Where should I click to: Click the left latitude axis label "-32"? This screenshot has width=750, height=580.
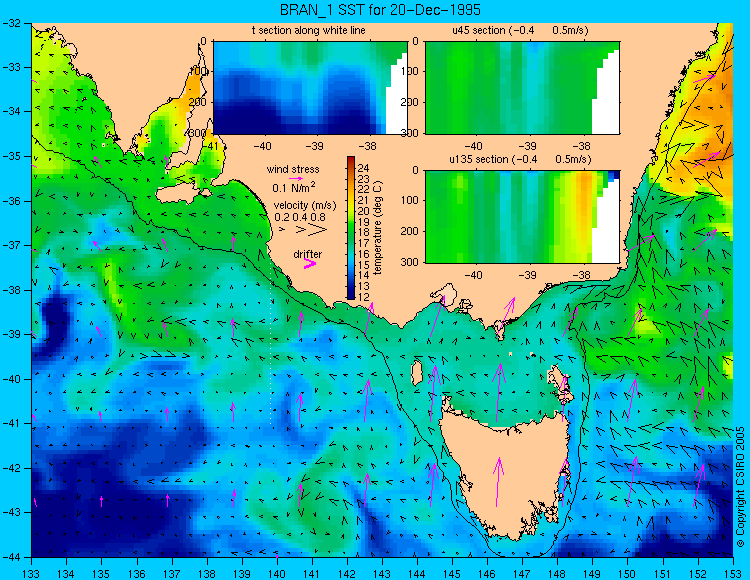click(11, 22)
